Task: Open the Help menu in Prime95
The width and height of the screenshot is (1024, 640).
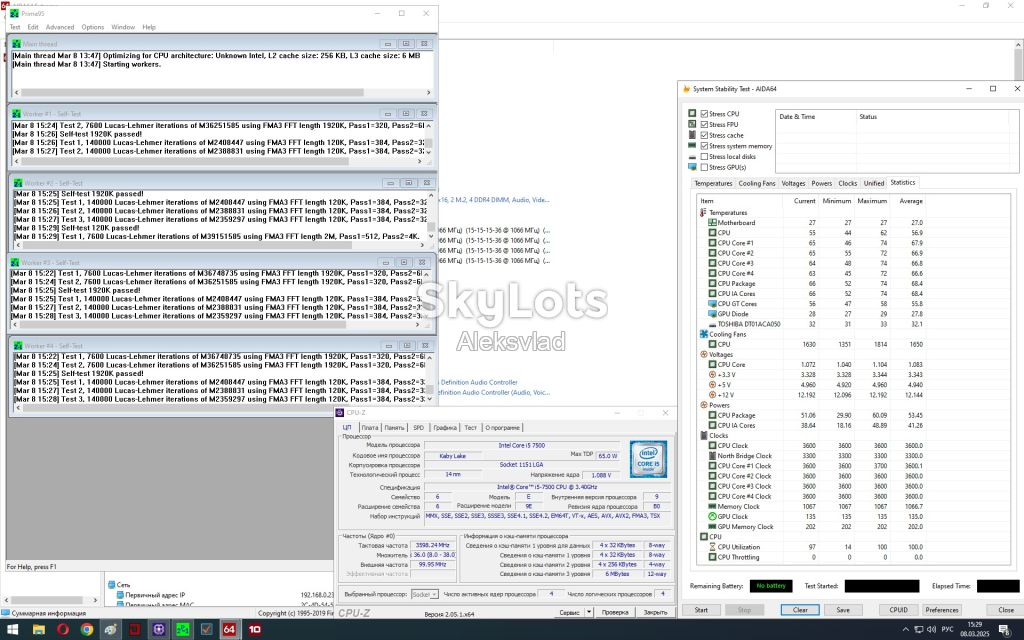Action: coord(149,27)
